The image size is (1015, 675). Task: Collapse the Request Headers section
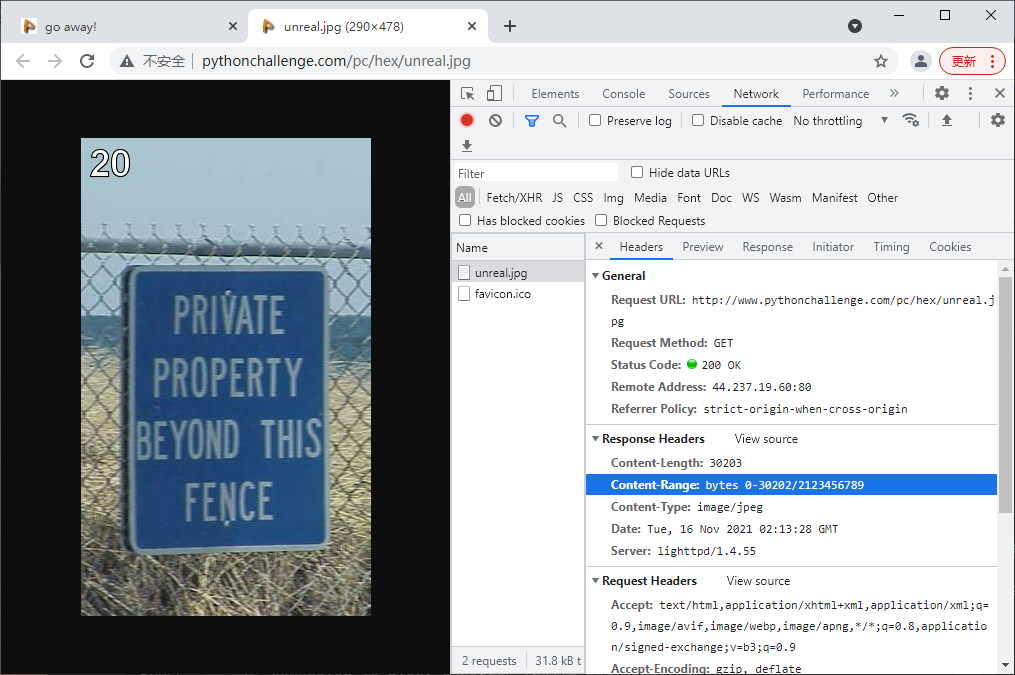(595, 581)
